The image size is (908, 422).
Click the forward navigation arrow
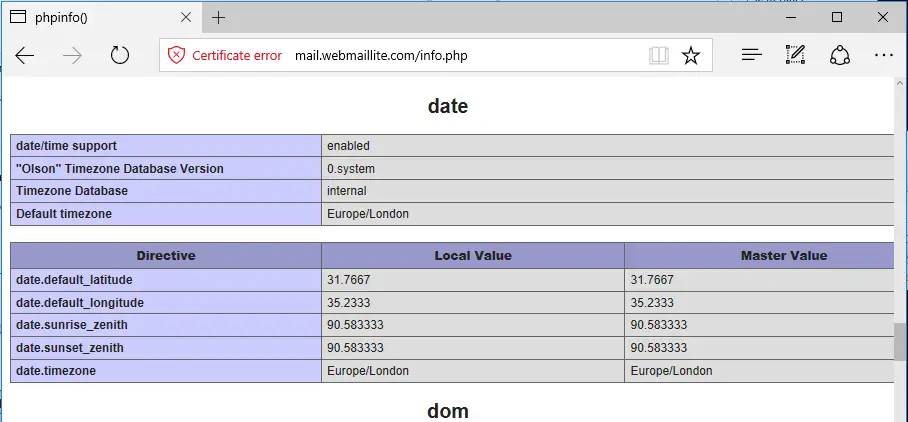pyautogui.click(x=72, y=56)
